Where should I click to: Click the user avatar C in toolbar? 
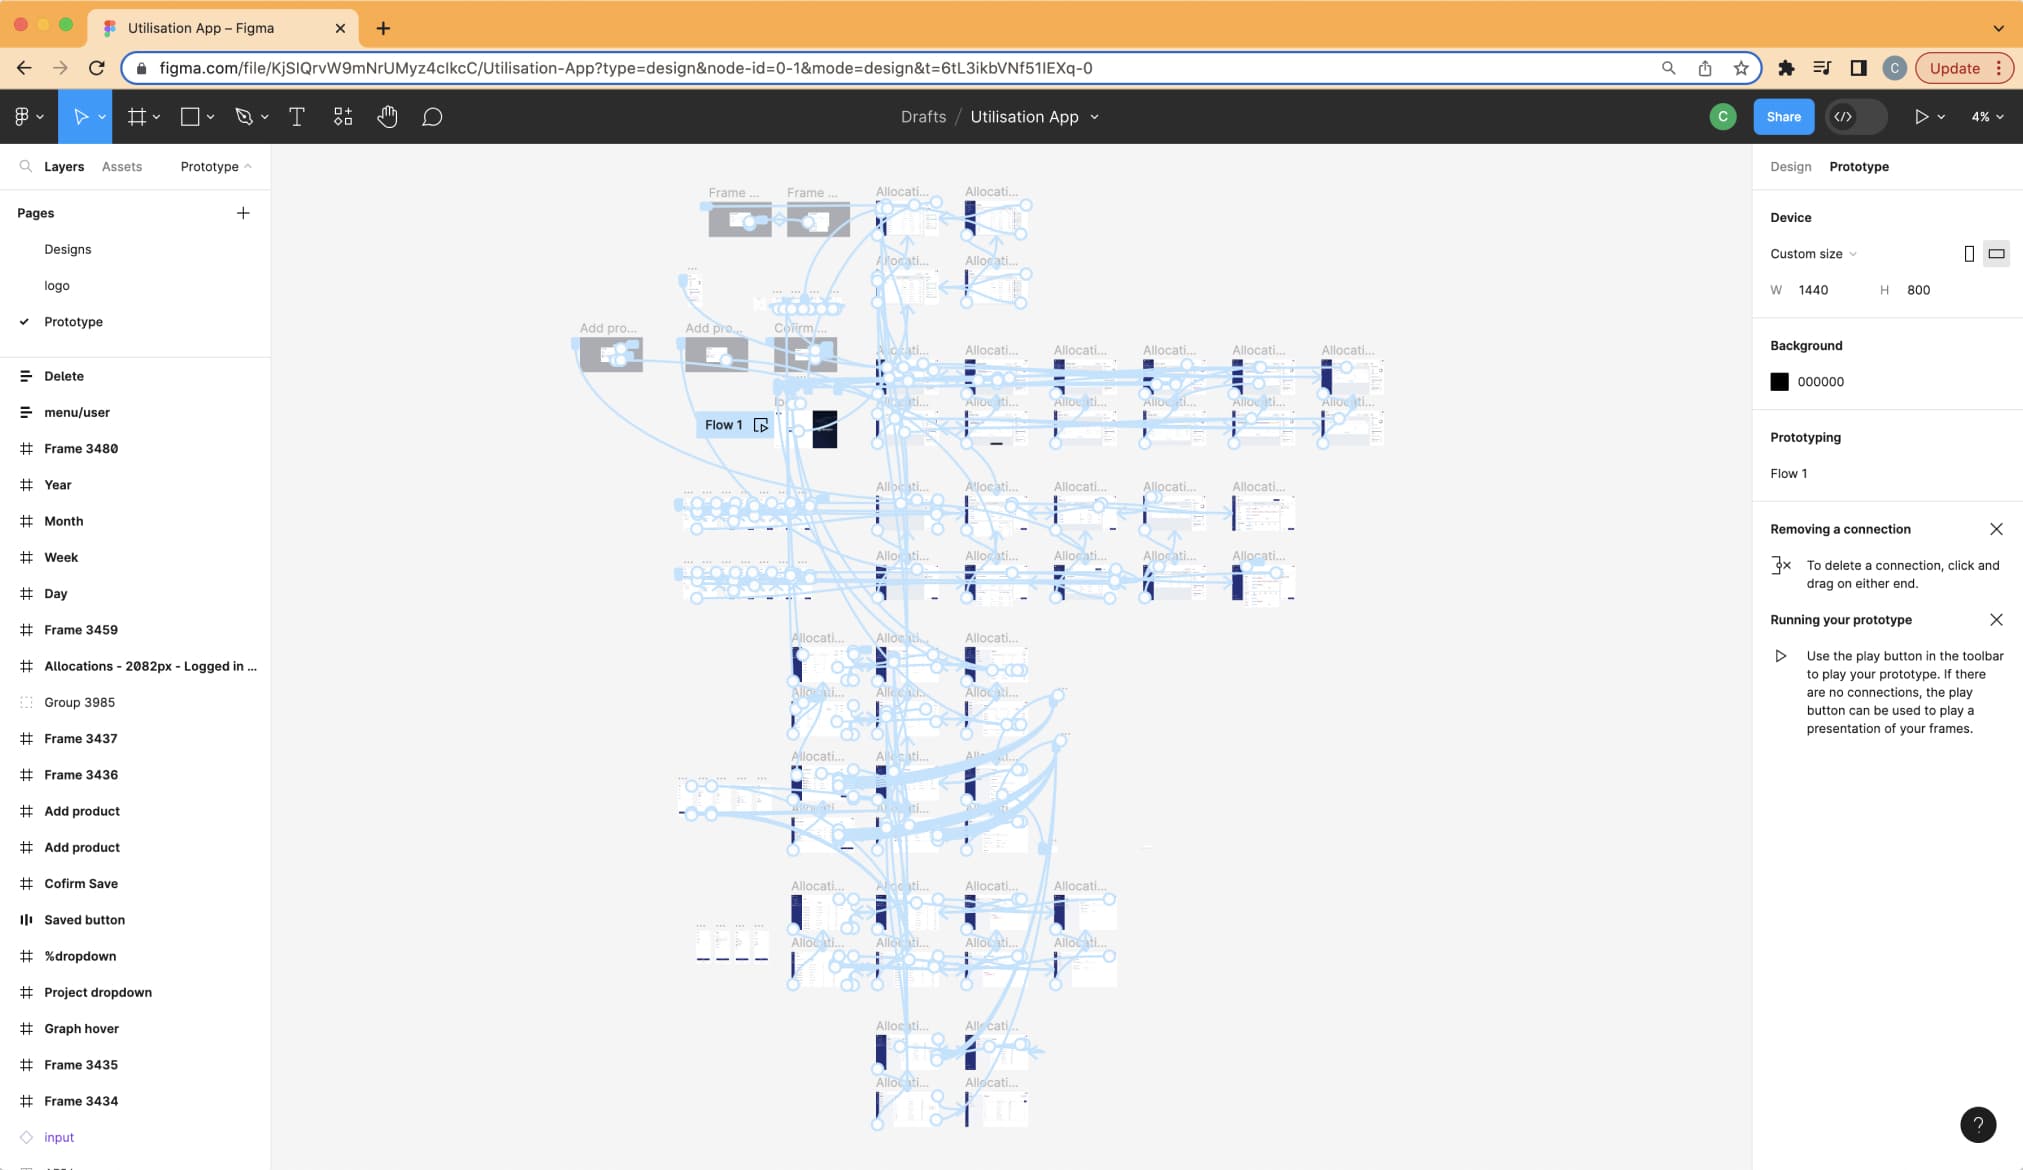1722,117
